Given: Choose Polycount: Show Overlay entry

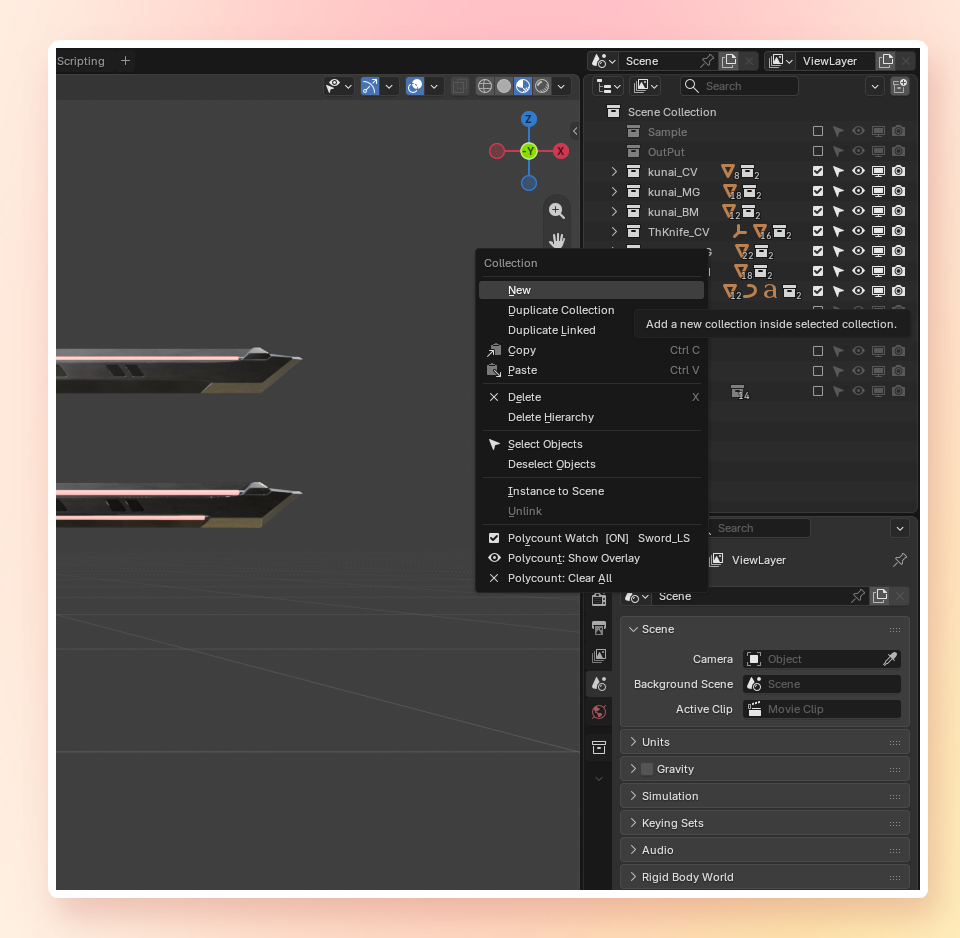Looking at the screenshot, I should 591,558.
